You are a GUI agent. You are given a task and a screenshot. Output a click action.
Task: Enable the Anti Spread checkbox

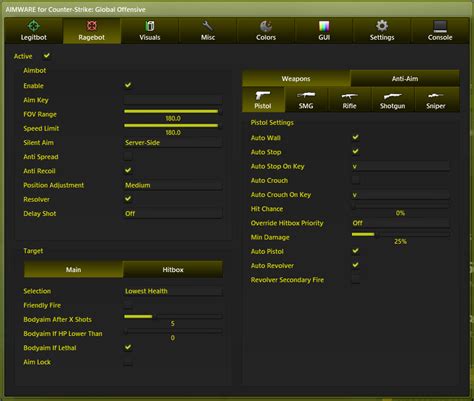128,156
